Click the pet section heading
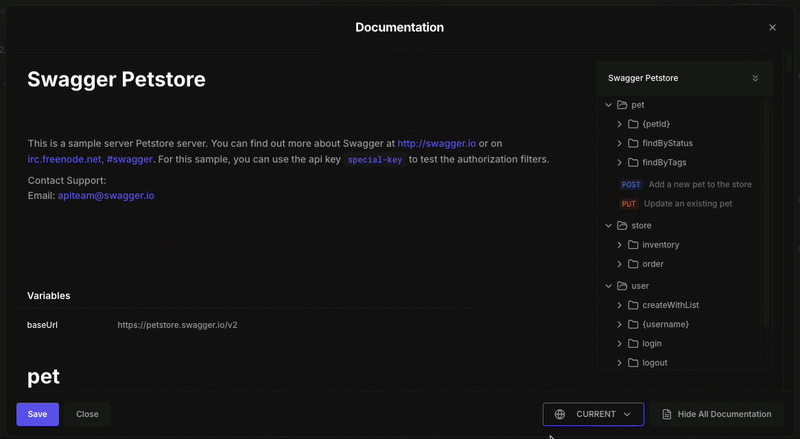This screenshot has height=439, width=800. [x=43, y=377]
